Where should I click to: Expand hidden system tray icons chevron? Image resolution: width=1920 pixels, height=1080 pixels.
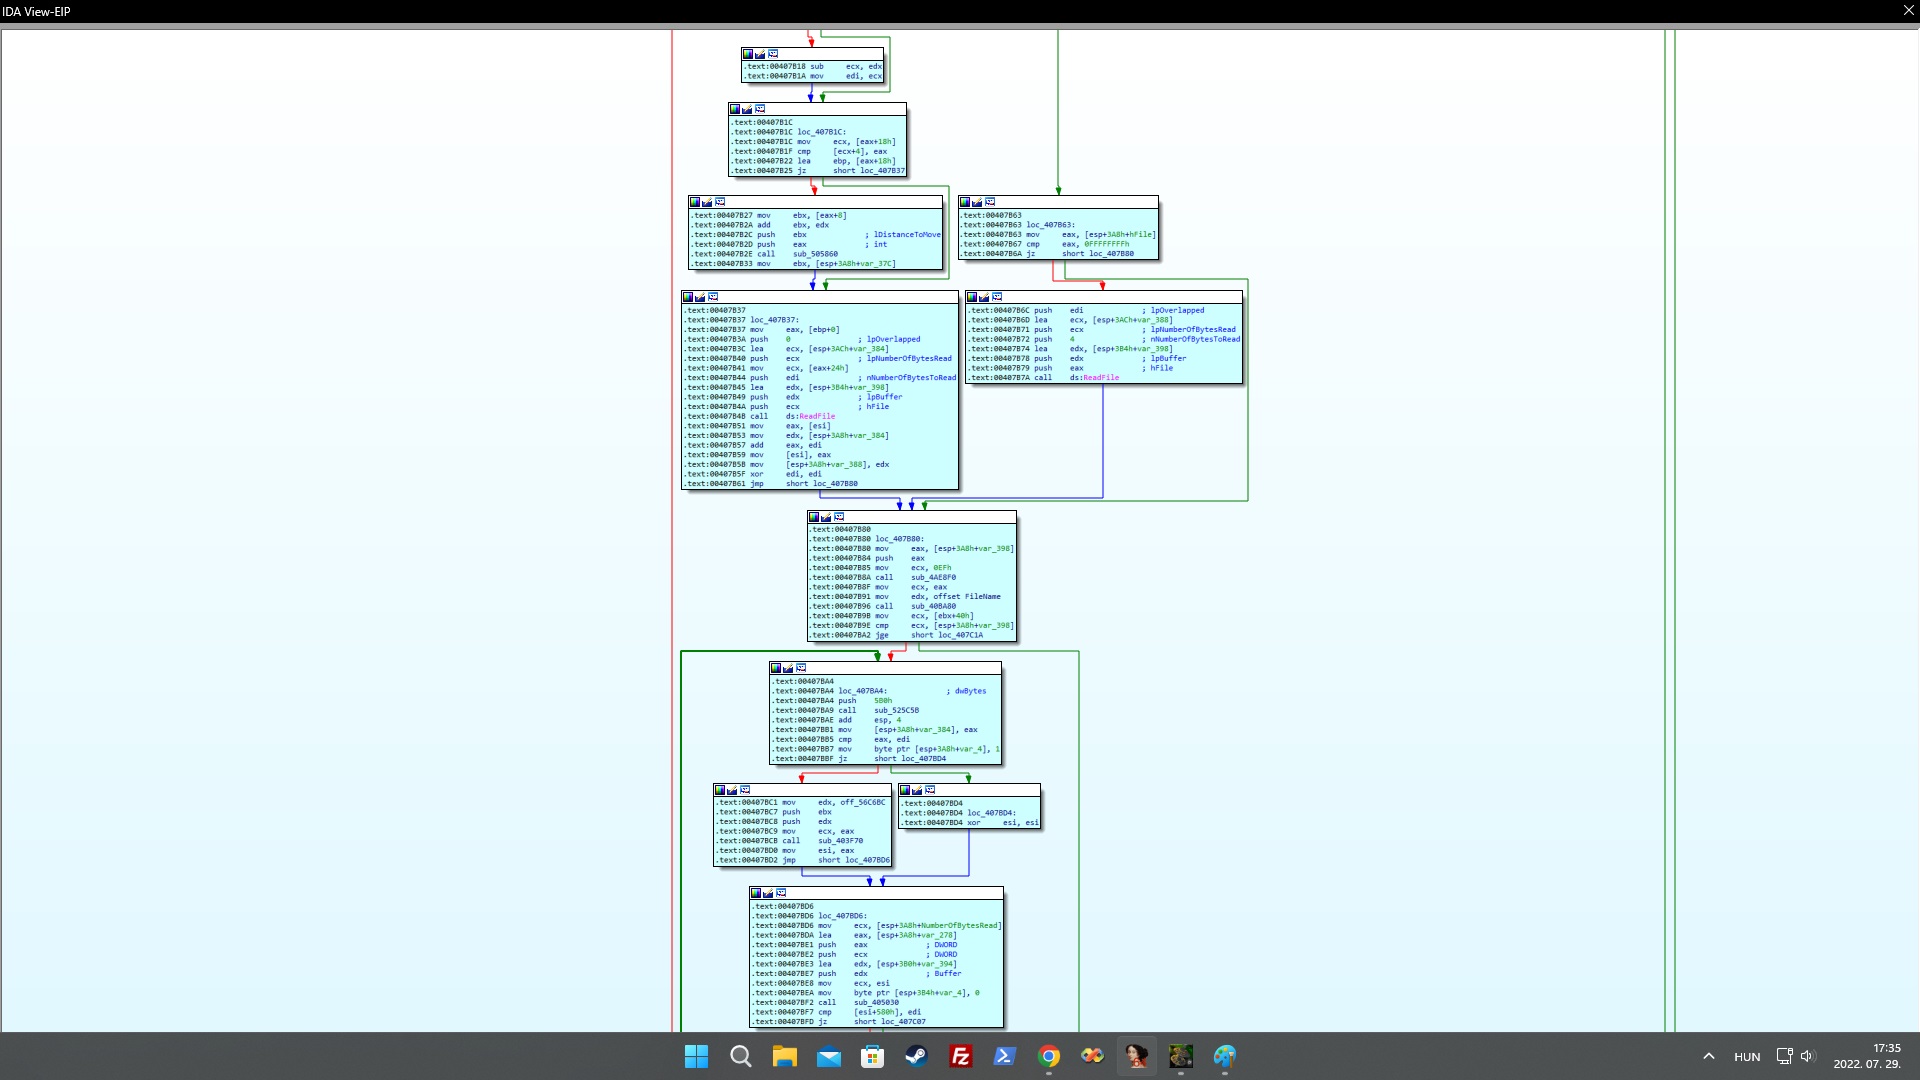click(1708, 1056)
